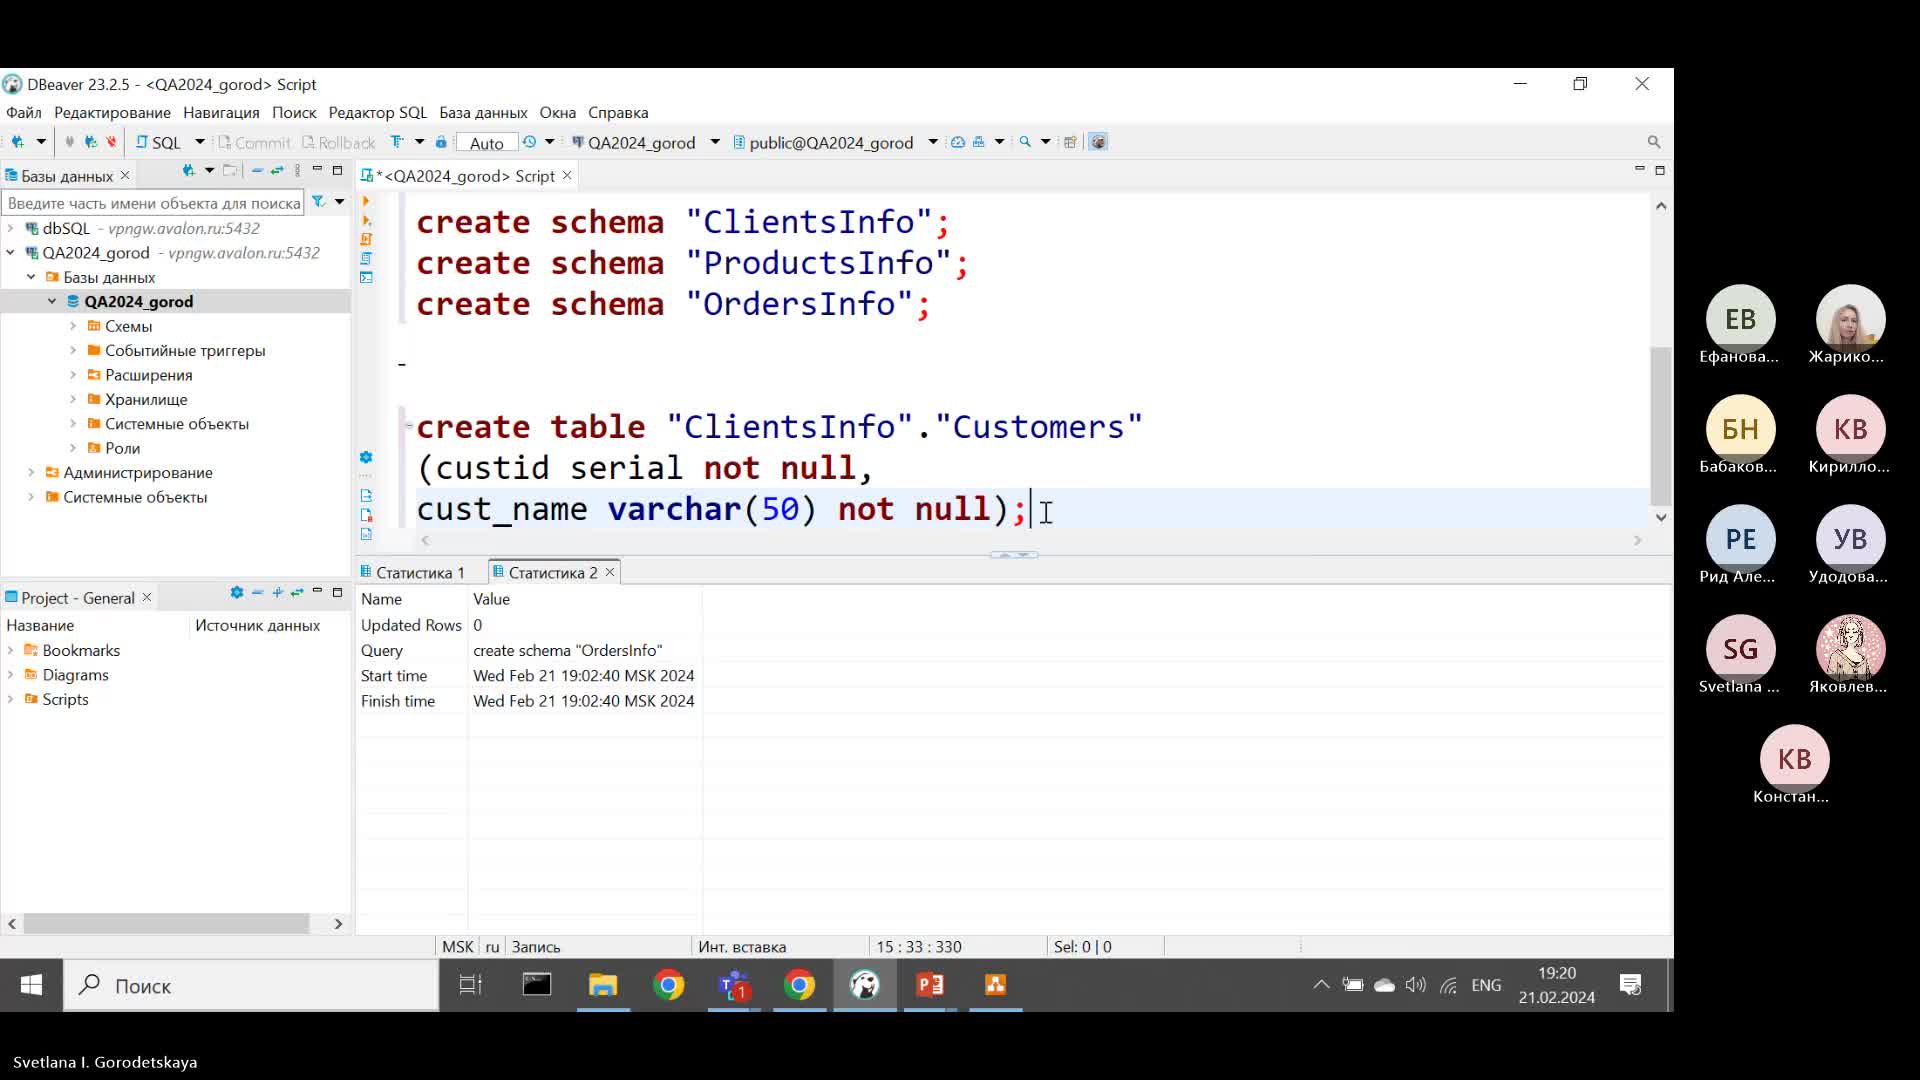Click the magnifier icon at toolbar far right
This screenshot has width=1920, height=1080.
[1654, 142]
